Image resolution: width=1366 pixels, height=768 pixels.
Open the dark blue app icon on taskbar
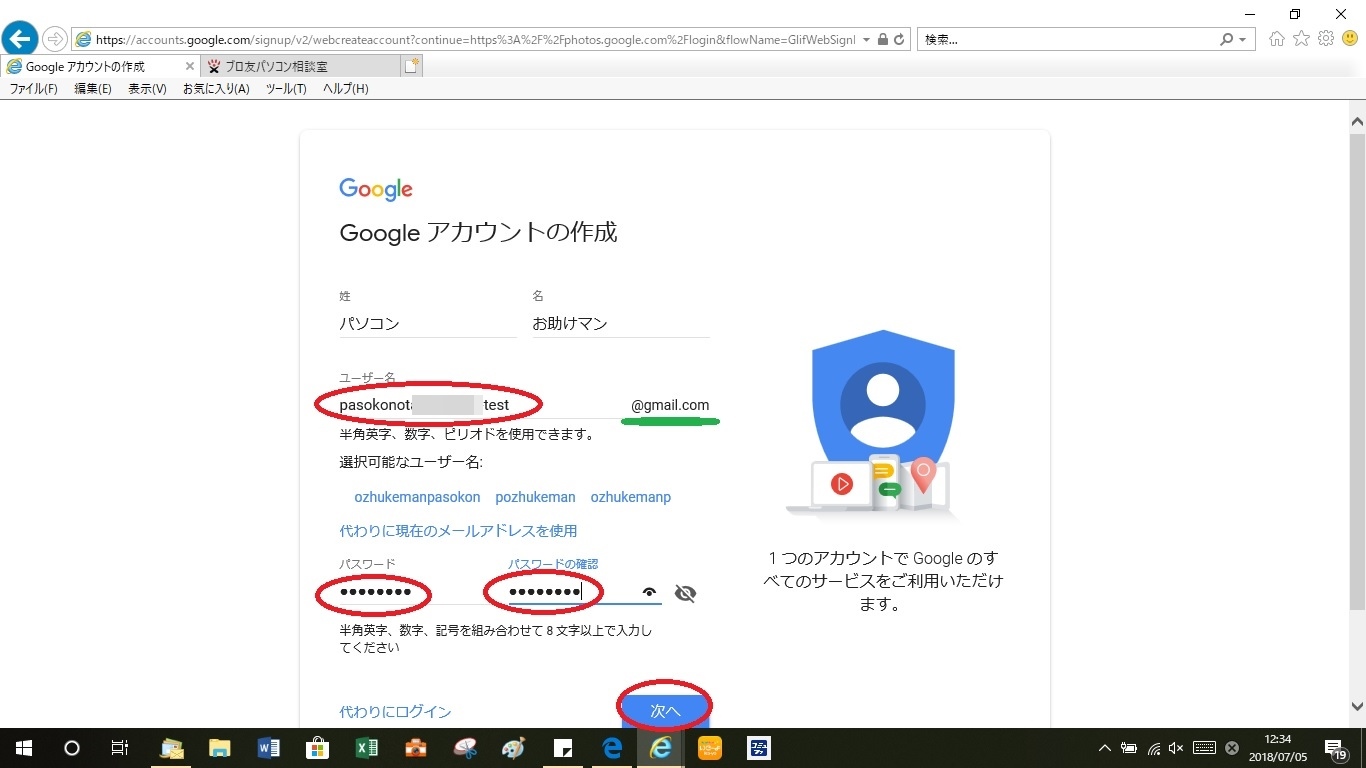point(759,748)
